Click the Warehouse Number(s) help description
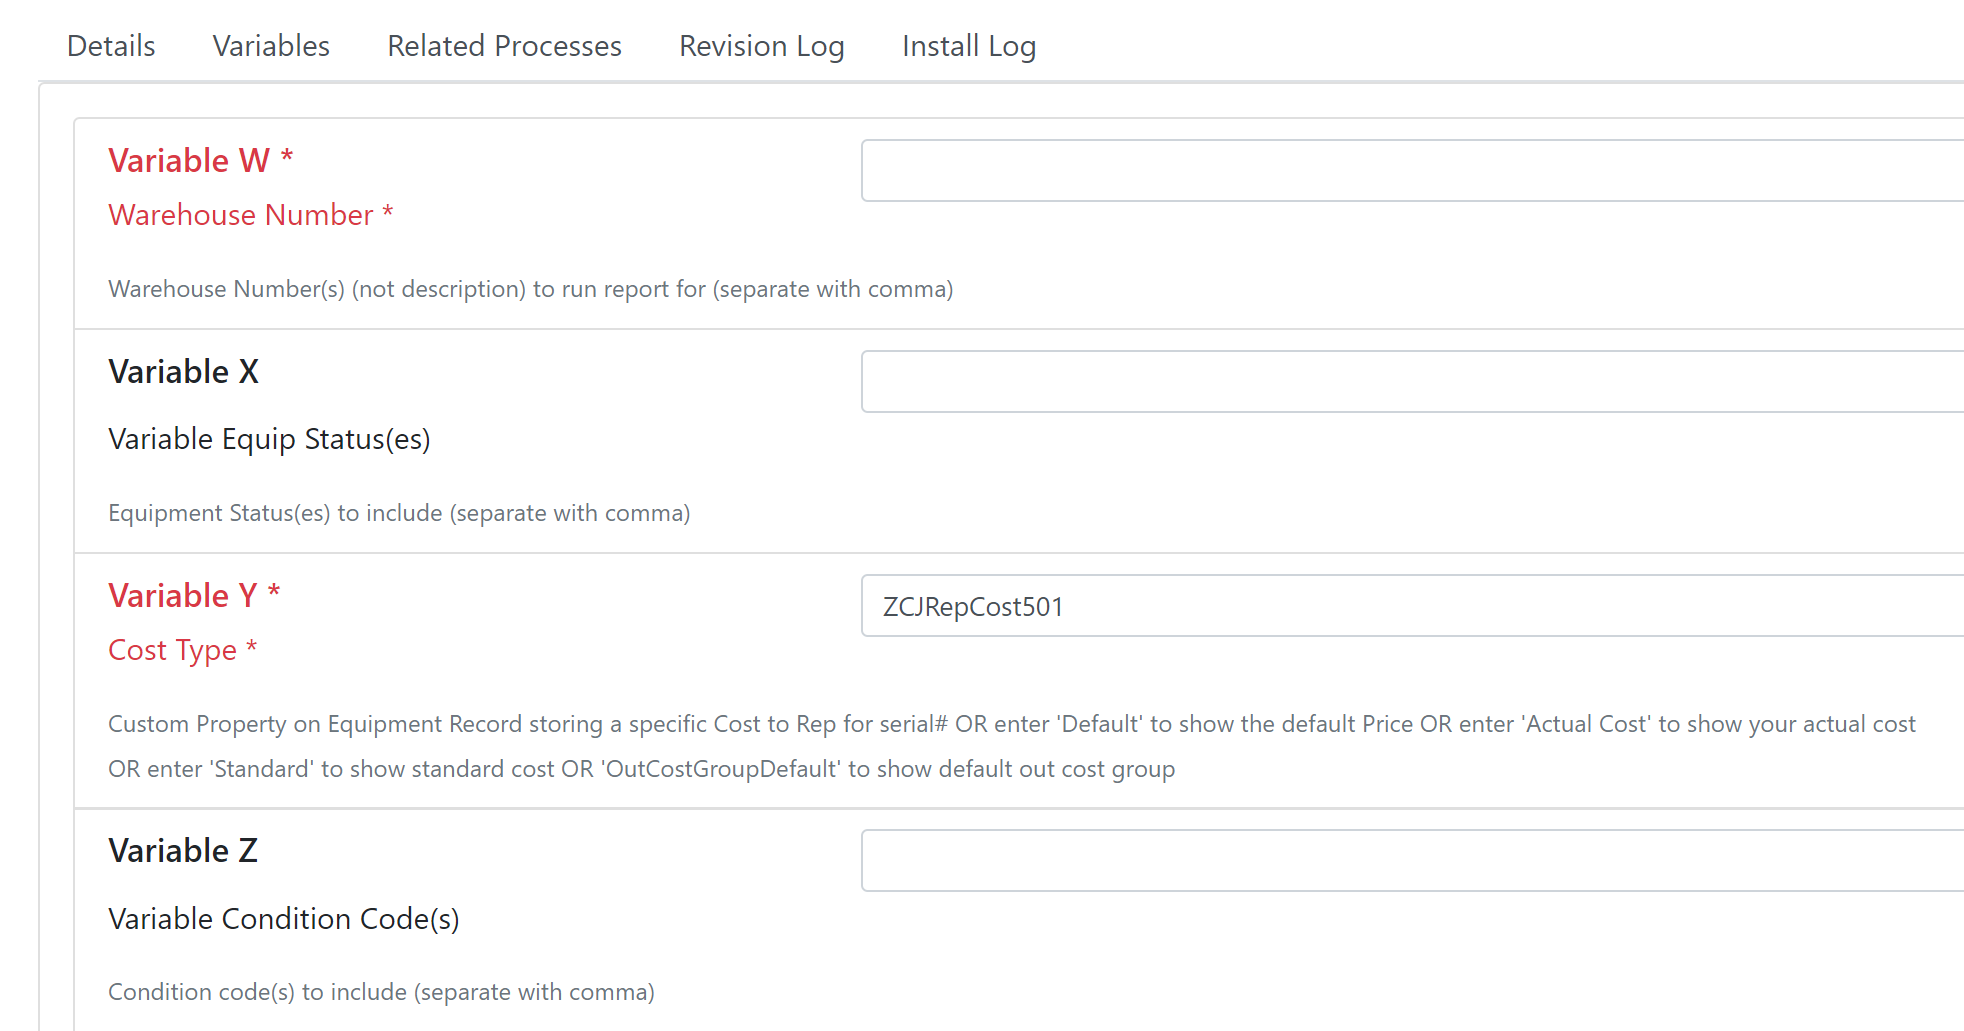 coord(531,289)
